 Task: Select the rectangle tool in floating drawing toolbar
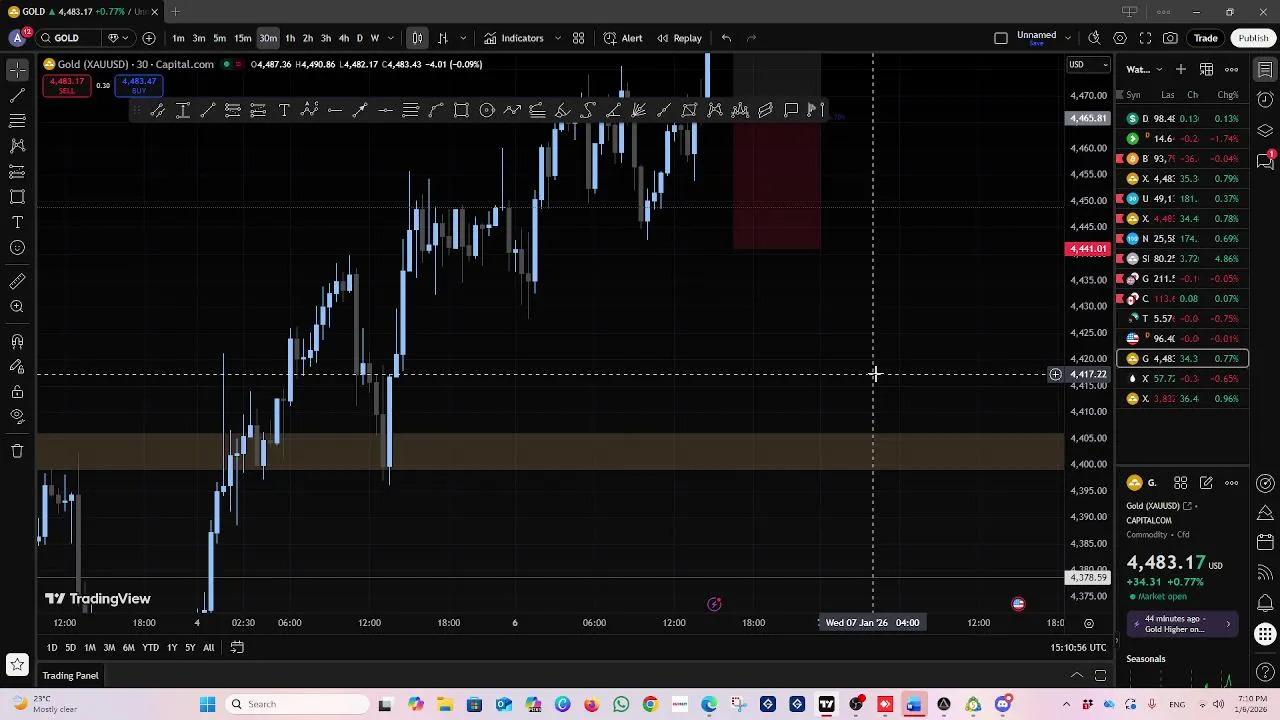pyautogui.click(x=461, y=110)
